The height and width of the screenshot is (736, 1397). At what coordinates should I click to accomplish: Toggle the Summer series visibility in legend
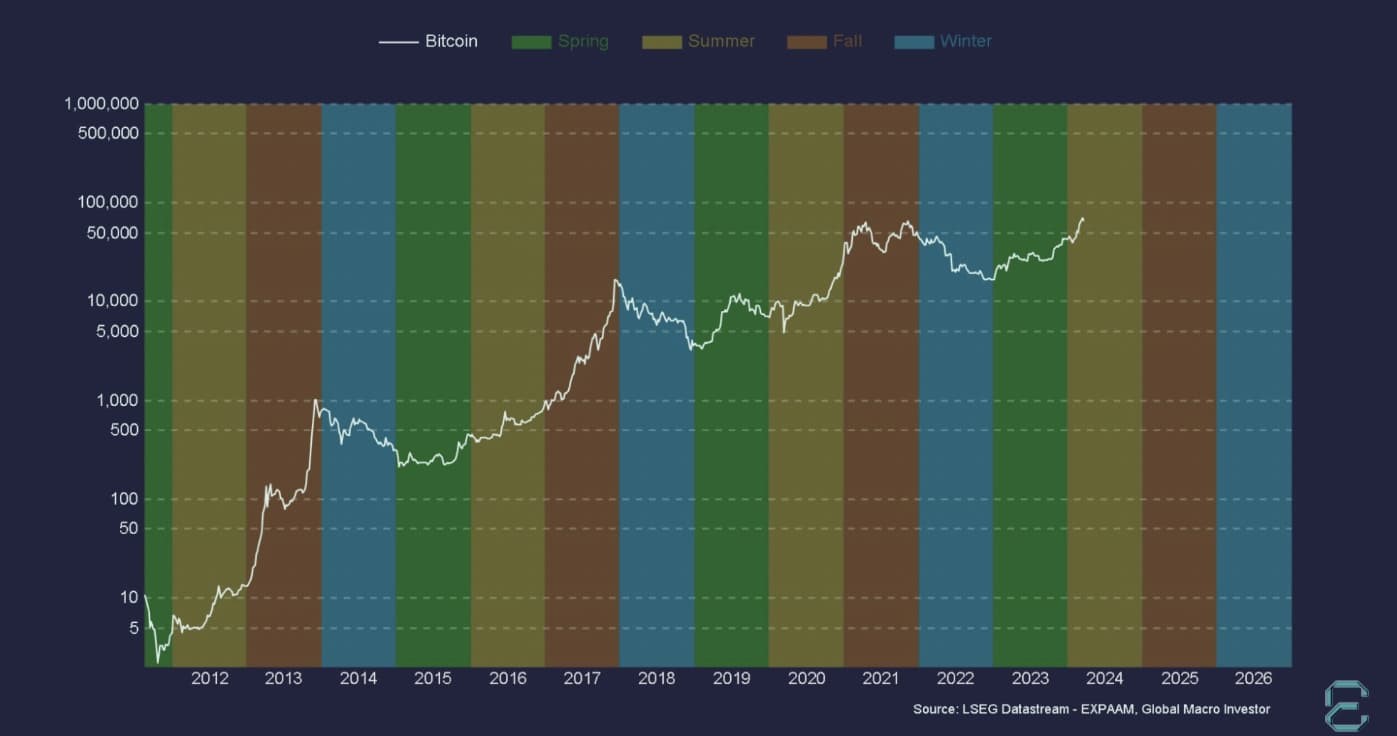[719, 41]
